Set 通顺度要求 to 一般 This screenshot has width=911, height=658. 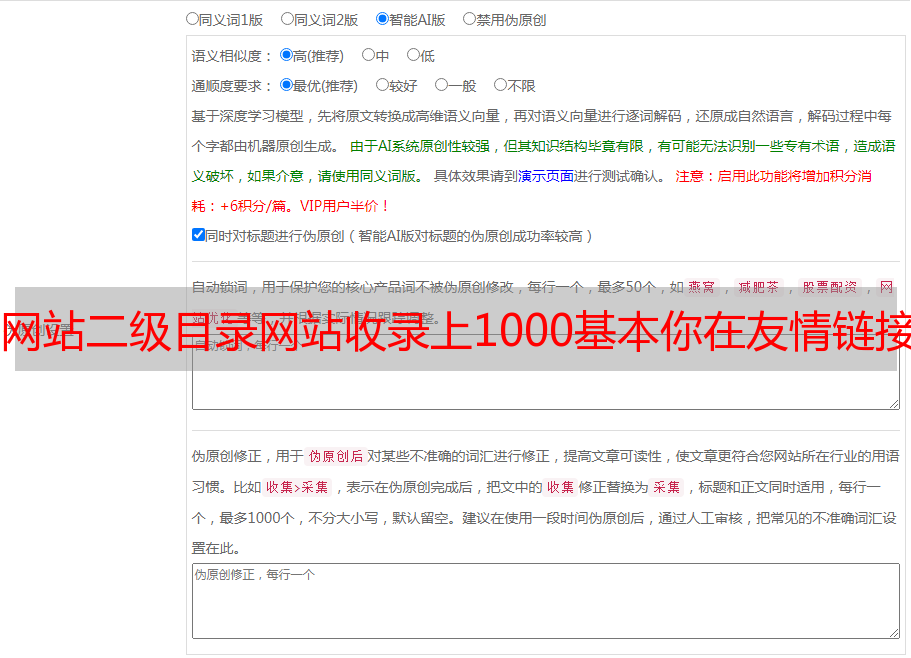[442, 85]
